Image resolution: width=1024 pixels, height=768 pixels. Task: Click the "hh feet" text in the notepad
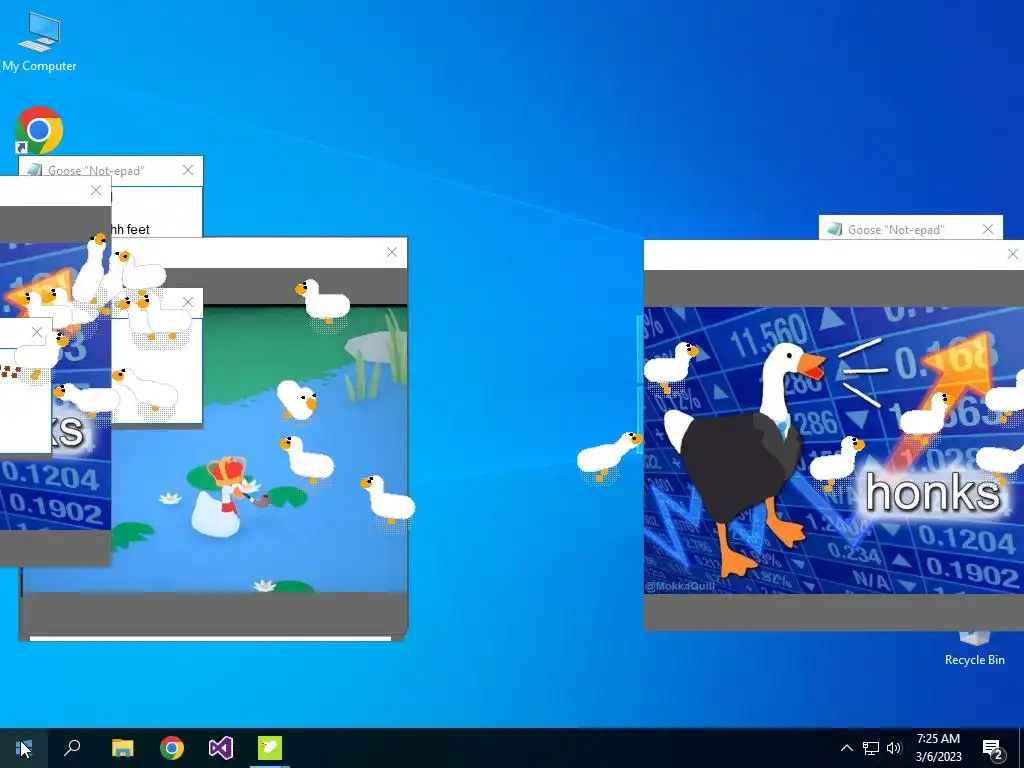point(129,229)
